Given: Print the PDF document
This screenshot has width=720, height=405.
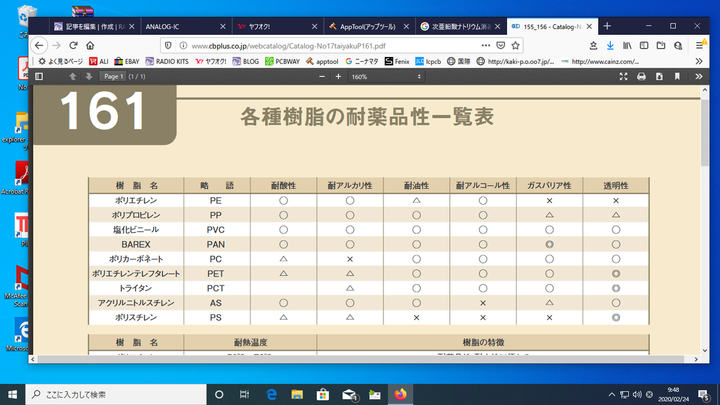Looking at the screenshot, I should click(642, 77).
